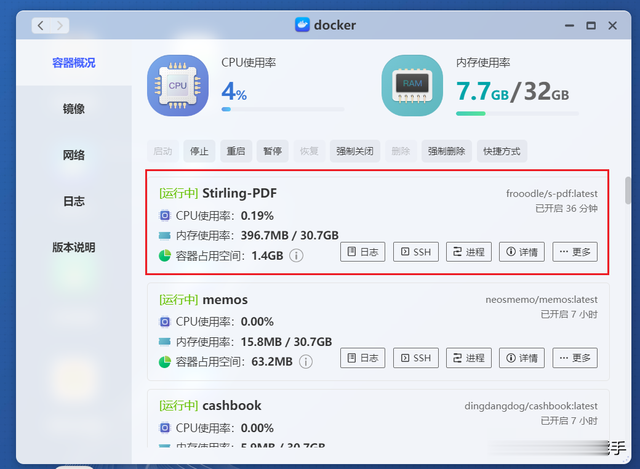Go back with the left arrow button
The width and height of the screenshot is (640, 469).
(x=41, y=26)
